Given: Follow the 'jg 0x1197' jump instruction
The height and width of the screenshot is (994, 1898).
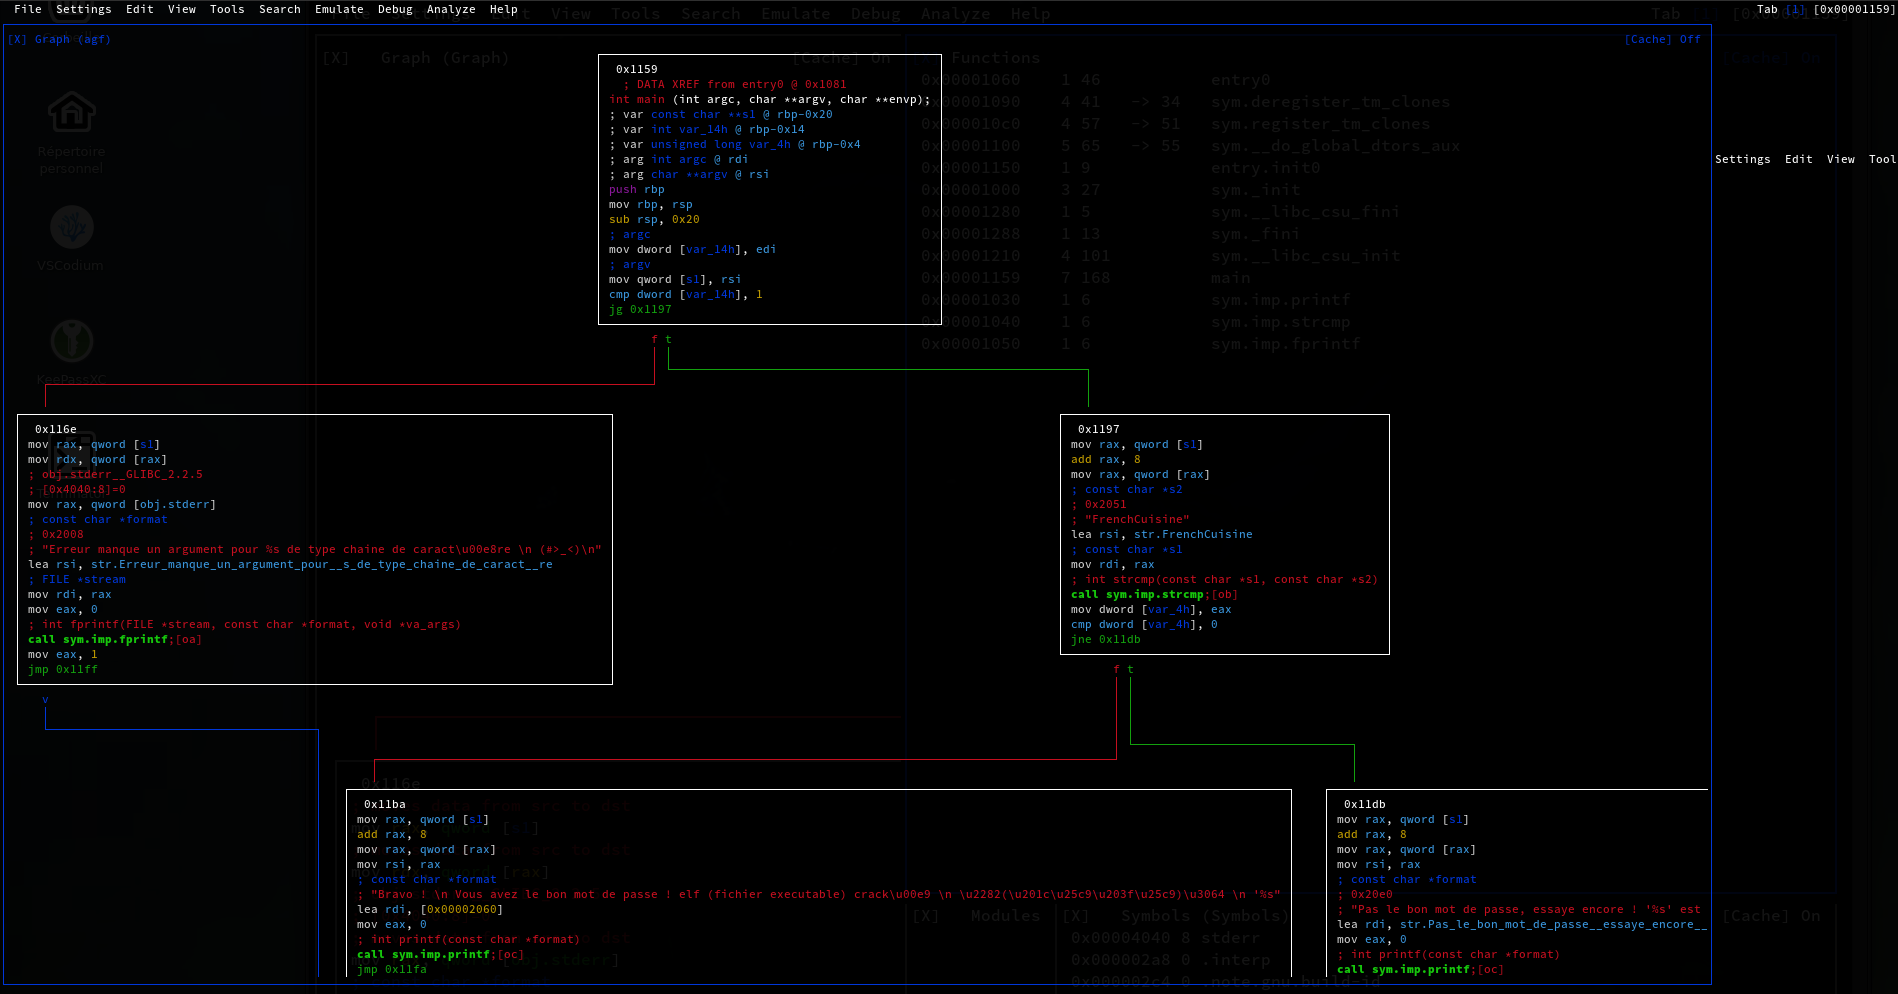Looking at the screenshot, I should tap(640, 309).
